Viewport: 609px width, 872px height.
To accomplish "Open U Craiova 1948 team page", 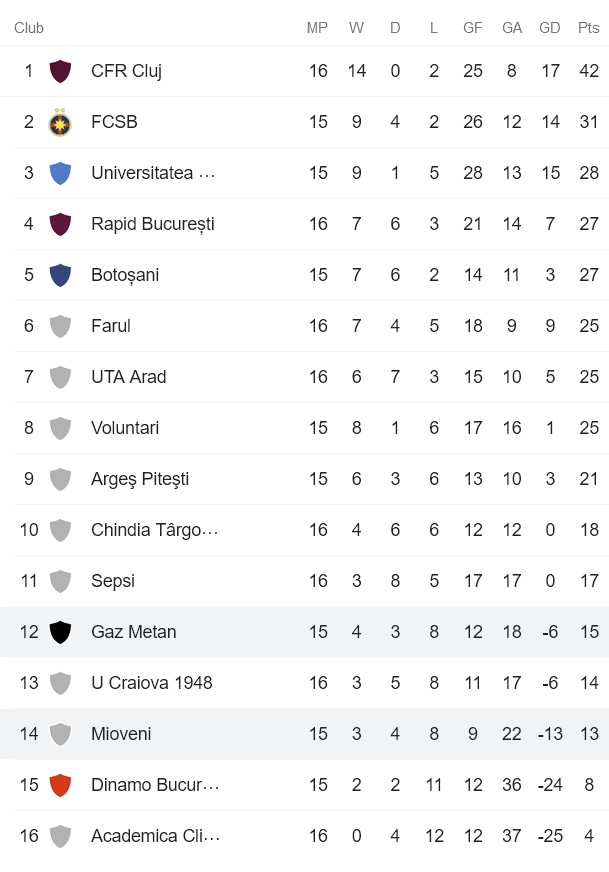I will pos(151,683).
